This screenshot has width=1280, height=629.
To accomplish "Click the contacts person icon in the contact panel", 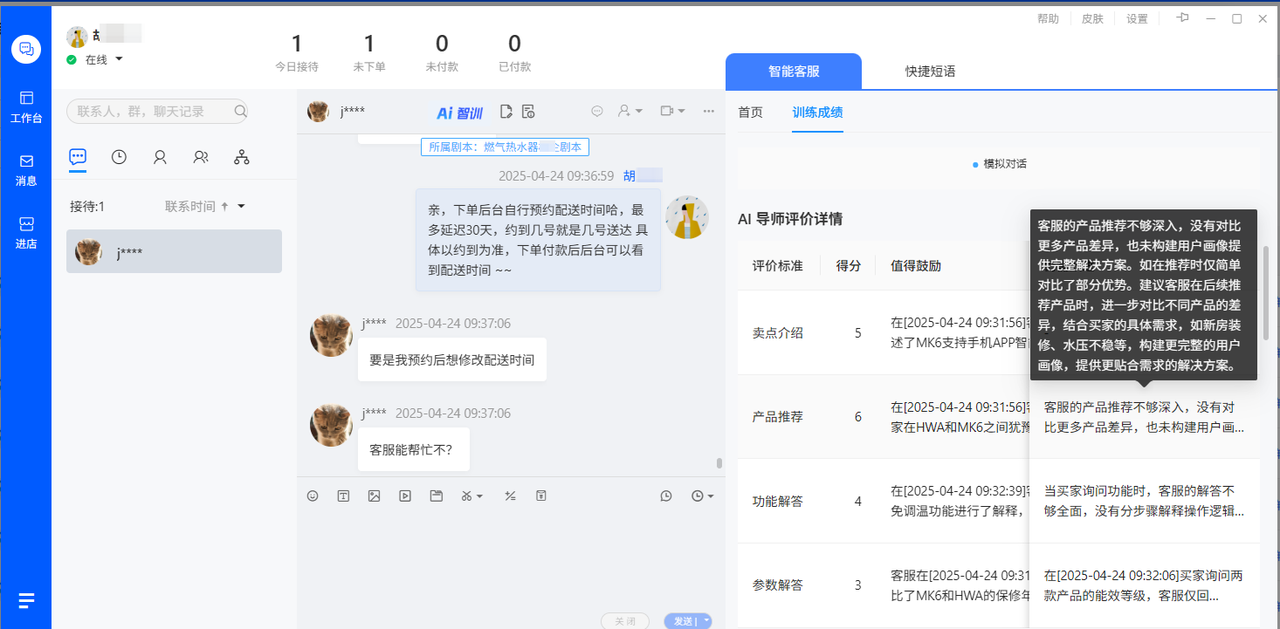I will tap(160, 157).
